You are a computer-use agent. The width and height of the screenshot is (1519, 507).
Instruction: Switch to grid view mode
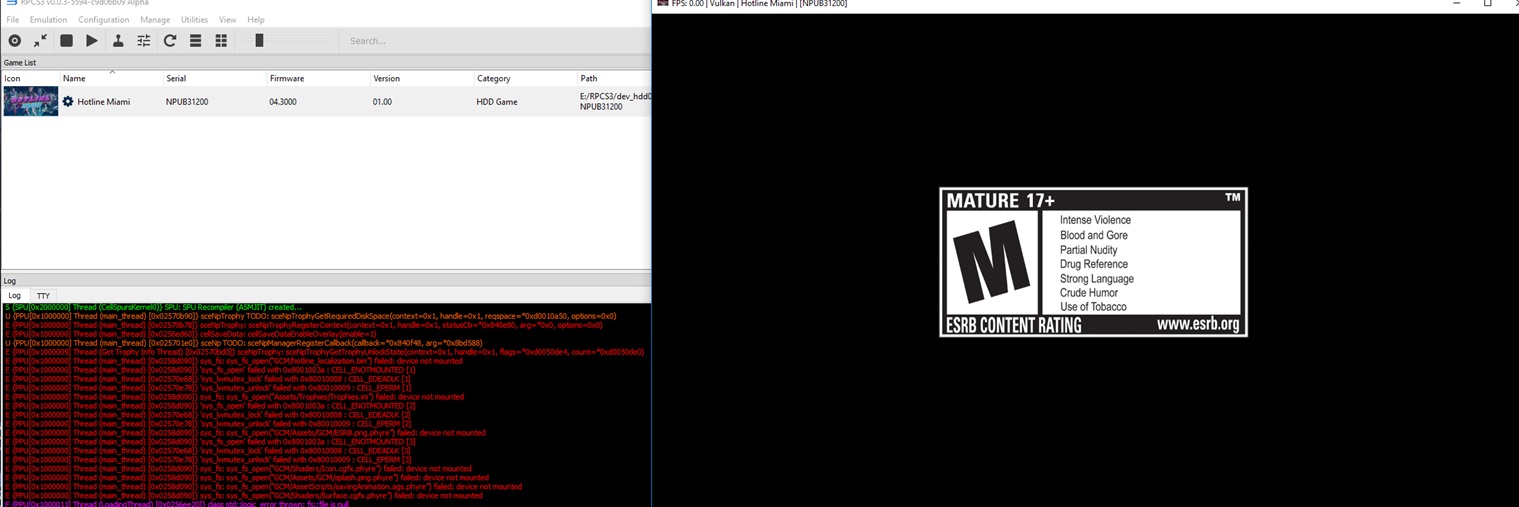(221, 41)
